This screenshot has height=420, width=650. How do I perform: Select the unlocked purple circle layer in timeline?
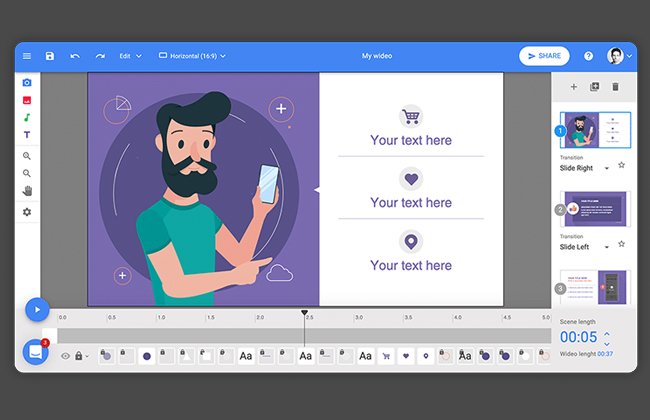[147, 356]
